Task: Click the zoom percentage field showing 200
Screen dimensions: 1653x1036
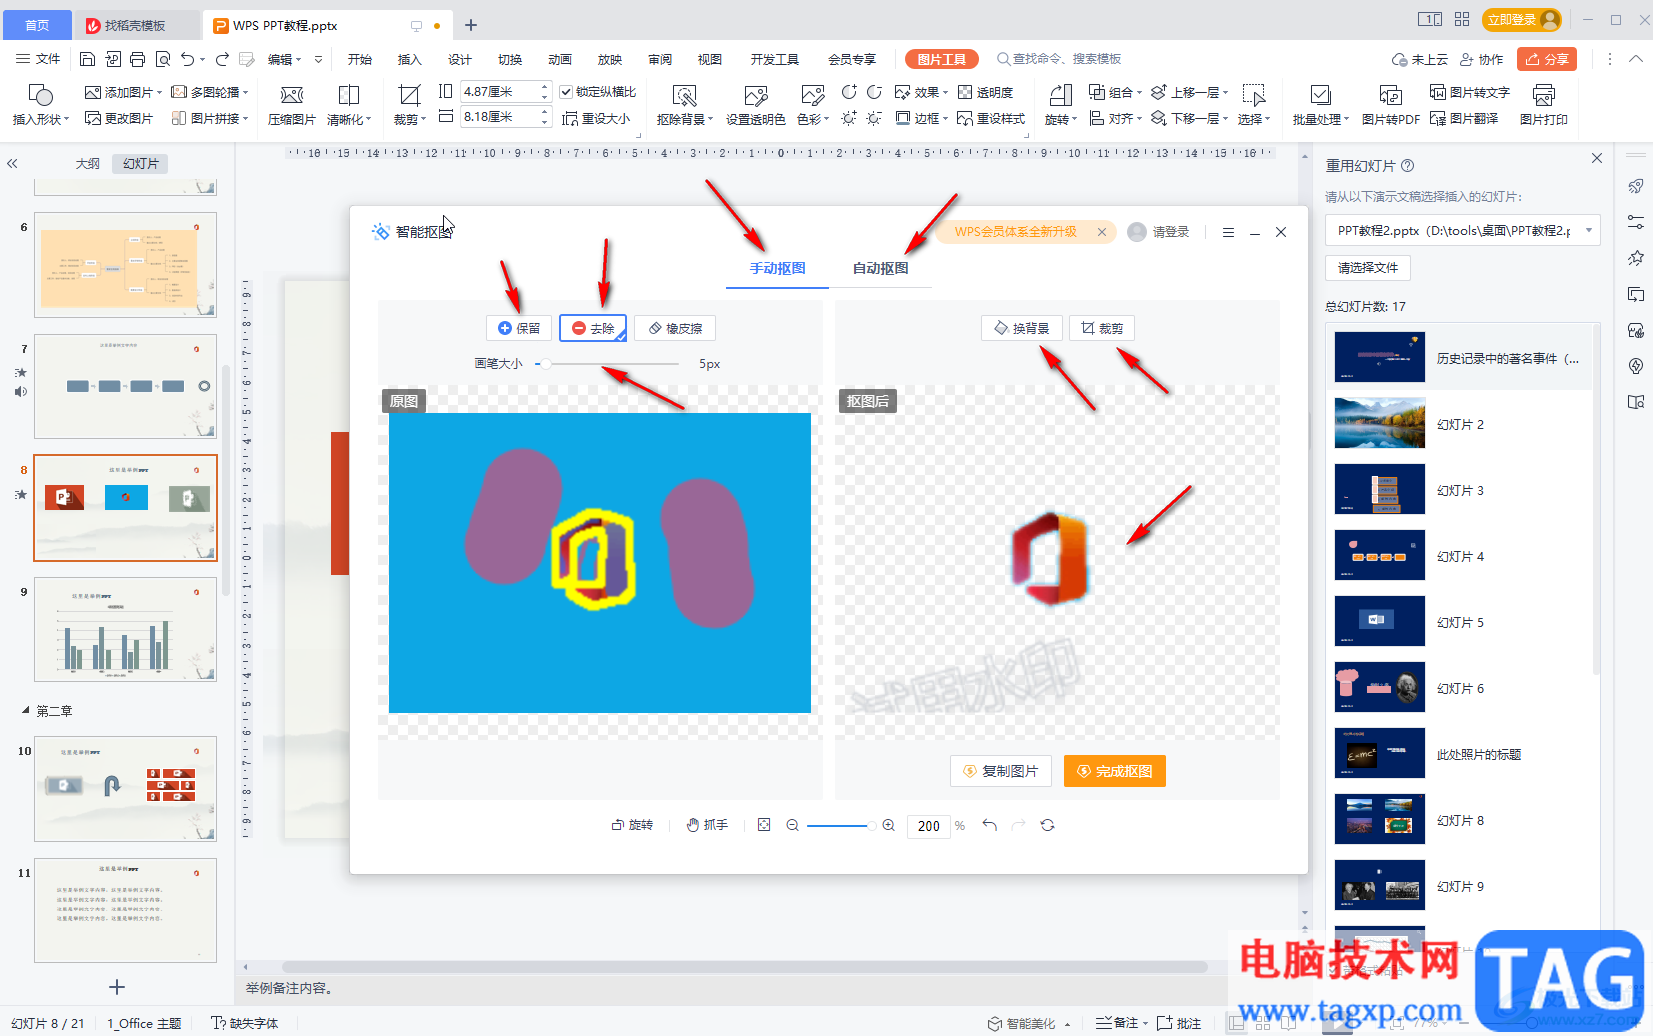Action: coord(928,825)
